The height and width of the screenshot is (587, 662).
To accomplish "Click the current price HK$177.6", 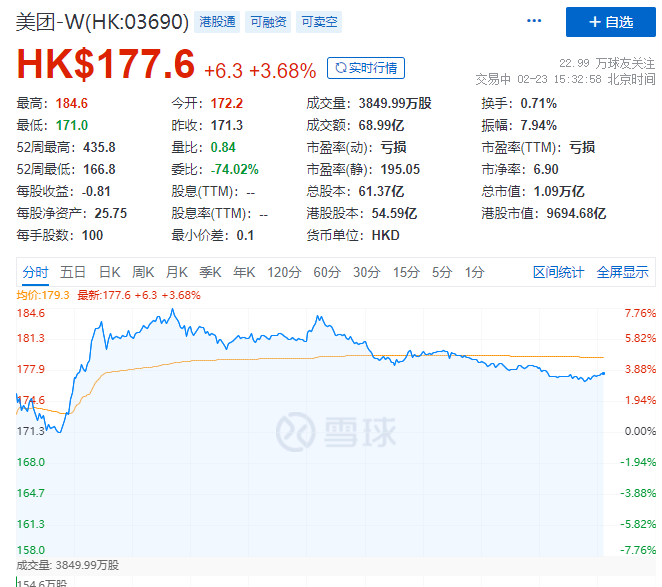I will click(x=106, y=64).
